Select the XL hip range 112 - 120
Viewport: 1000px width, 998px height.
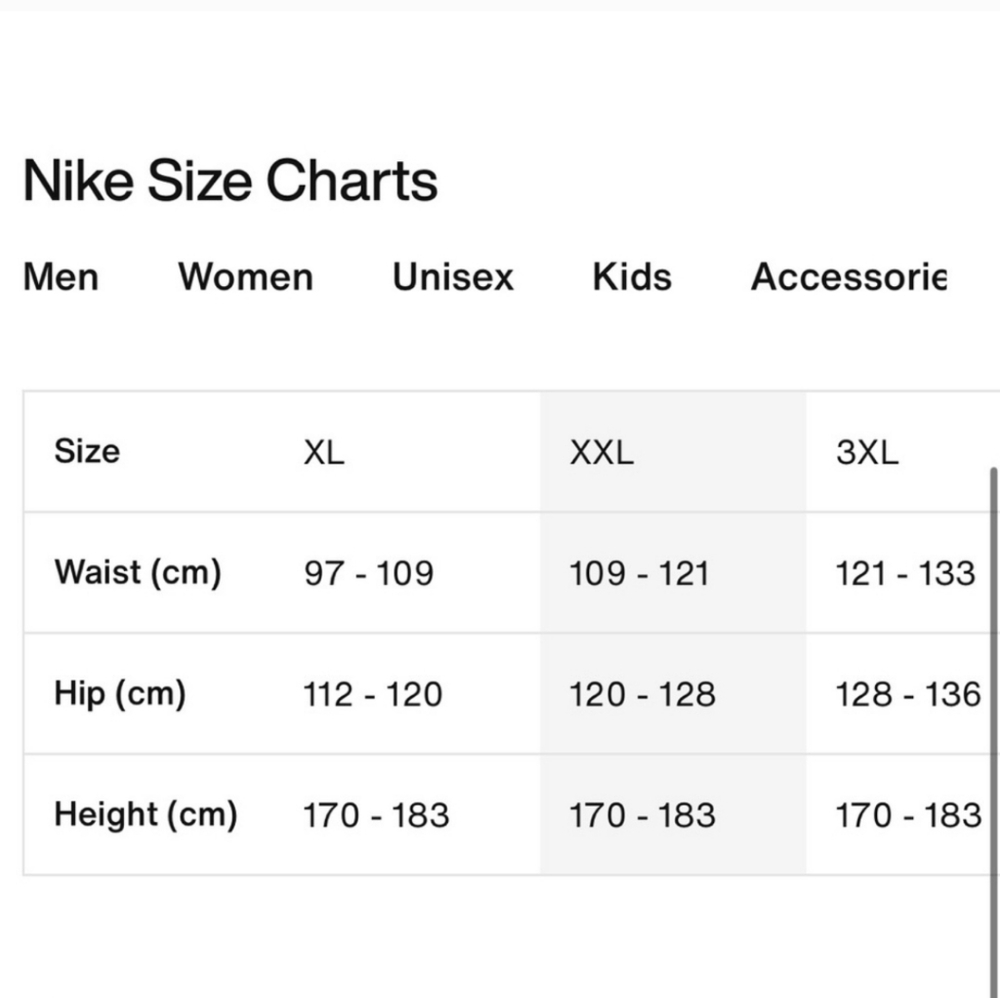coord(372,693)
